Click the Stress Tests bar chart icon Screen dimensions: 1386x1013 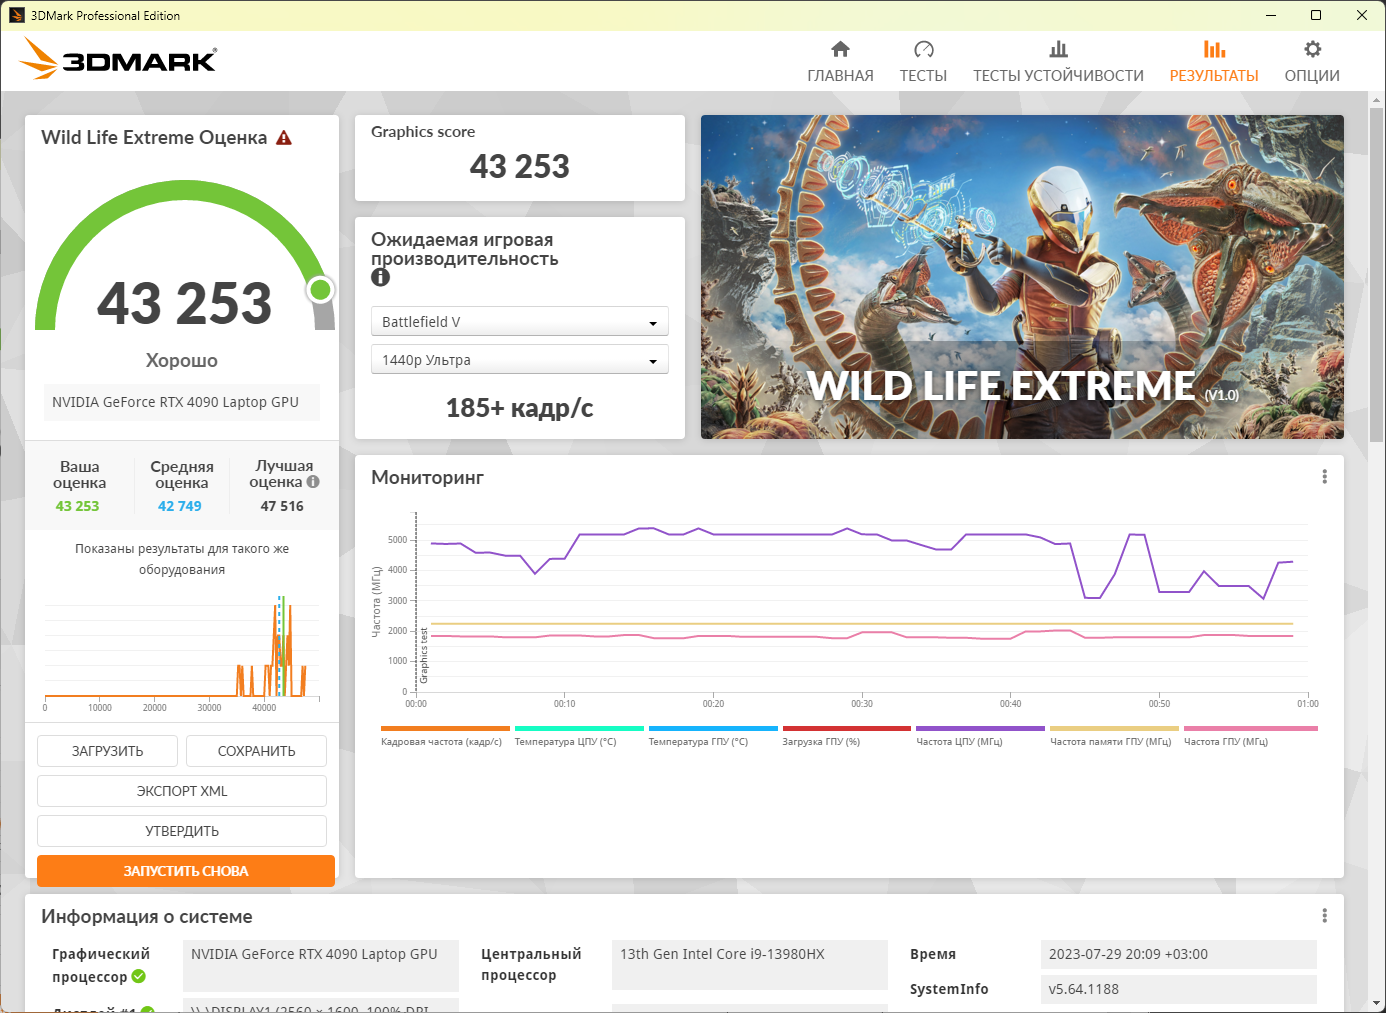pyautogui.click(x=1058, y=49)
